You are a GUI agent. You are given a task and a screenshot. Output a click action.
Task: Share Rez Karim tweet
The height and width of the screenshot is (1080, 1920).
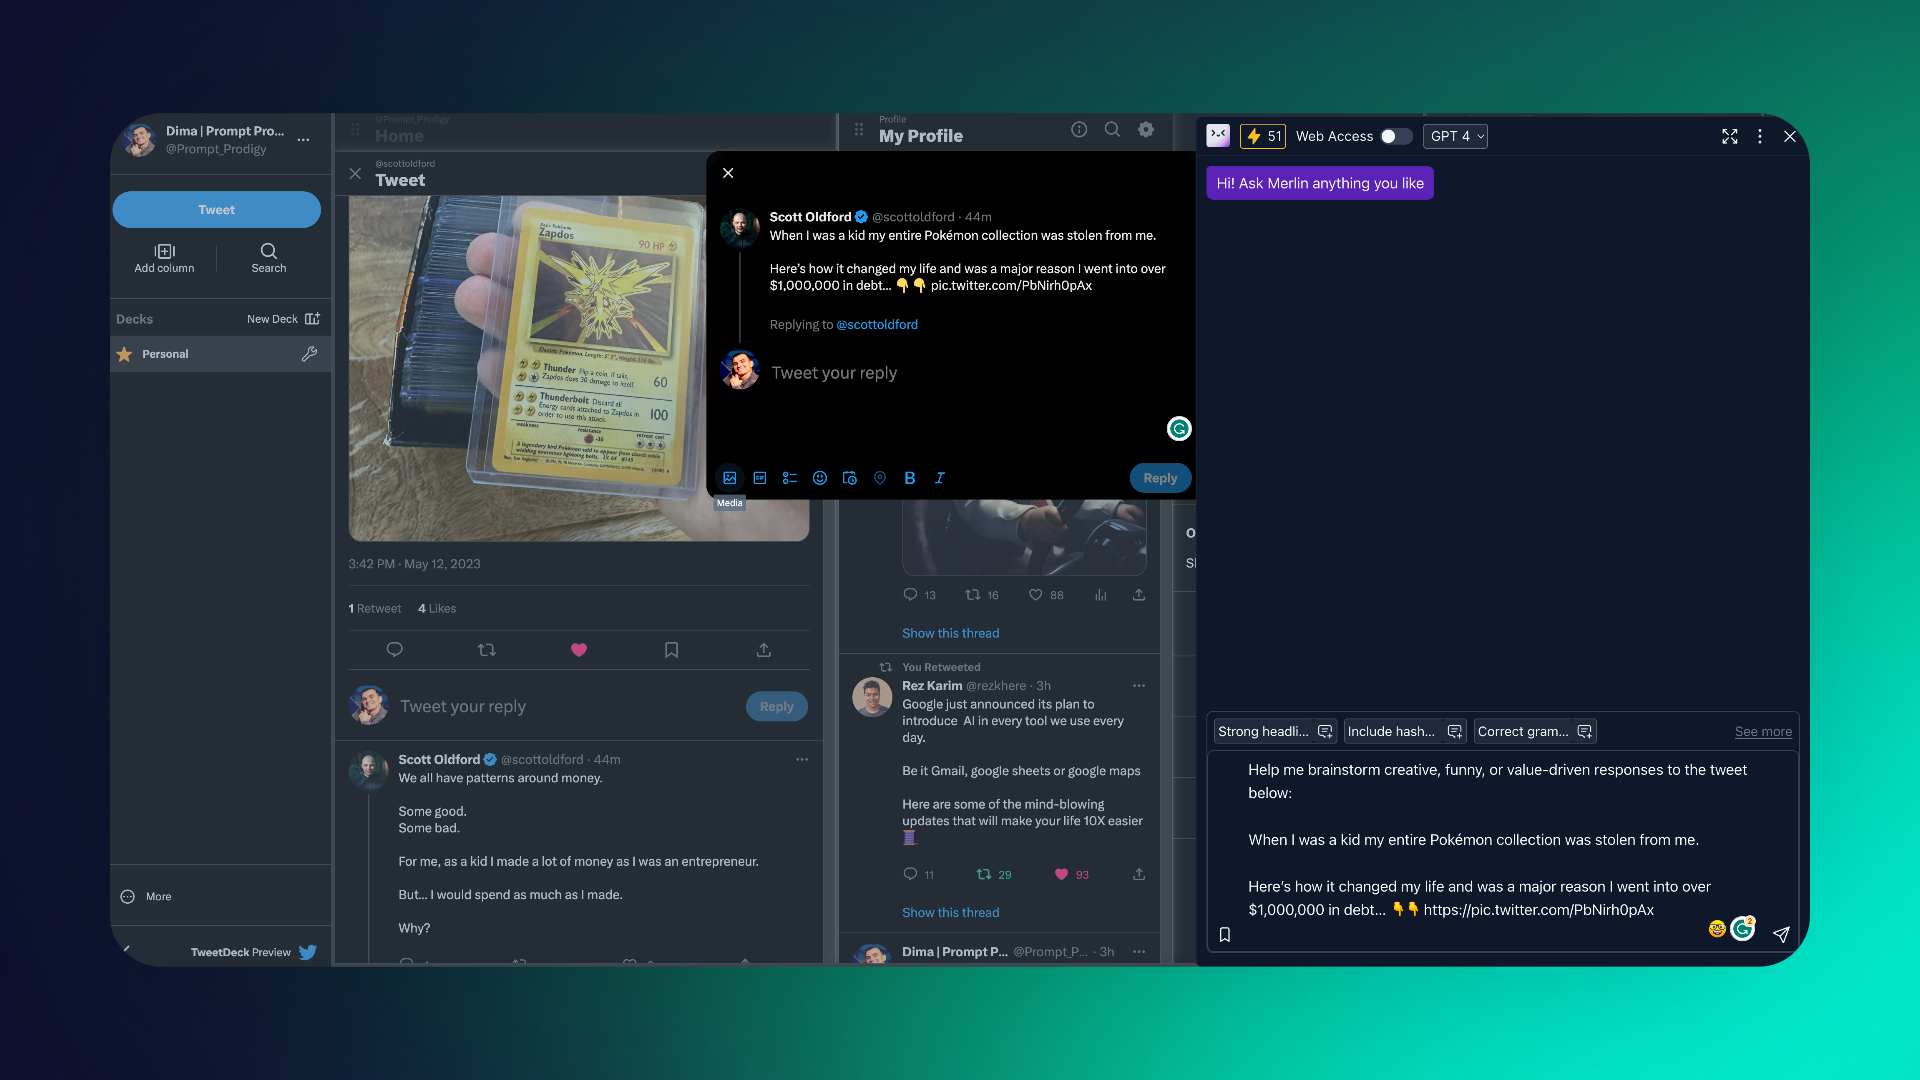tap(1139, 874)
